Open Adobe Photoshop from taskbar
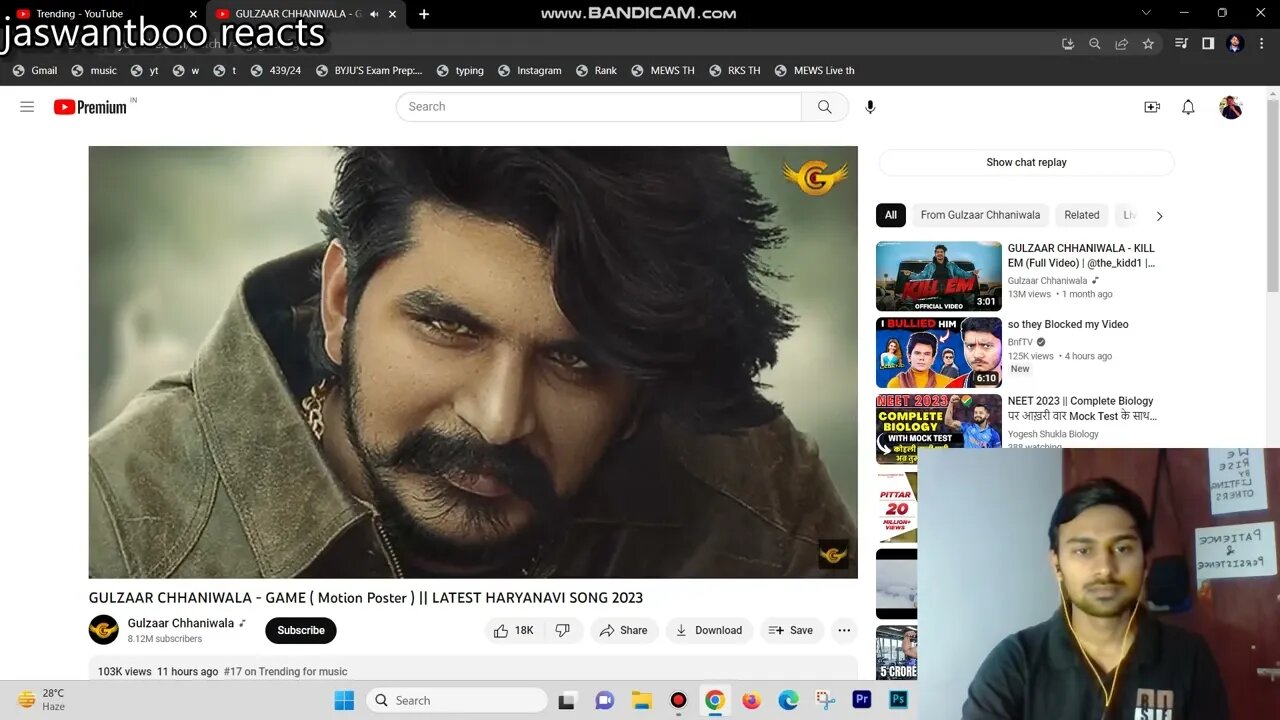 tap(899, 700)
